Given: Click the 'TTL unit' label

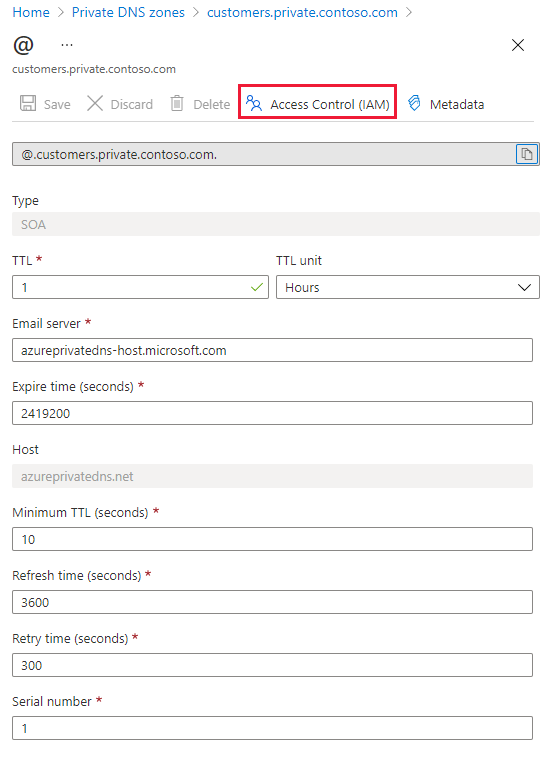Looking at the screenshot, I should pyautogui.click(x=299, y=261).
